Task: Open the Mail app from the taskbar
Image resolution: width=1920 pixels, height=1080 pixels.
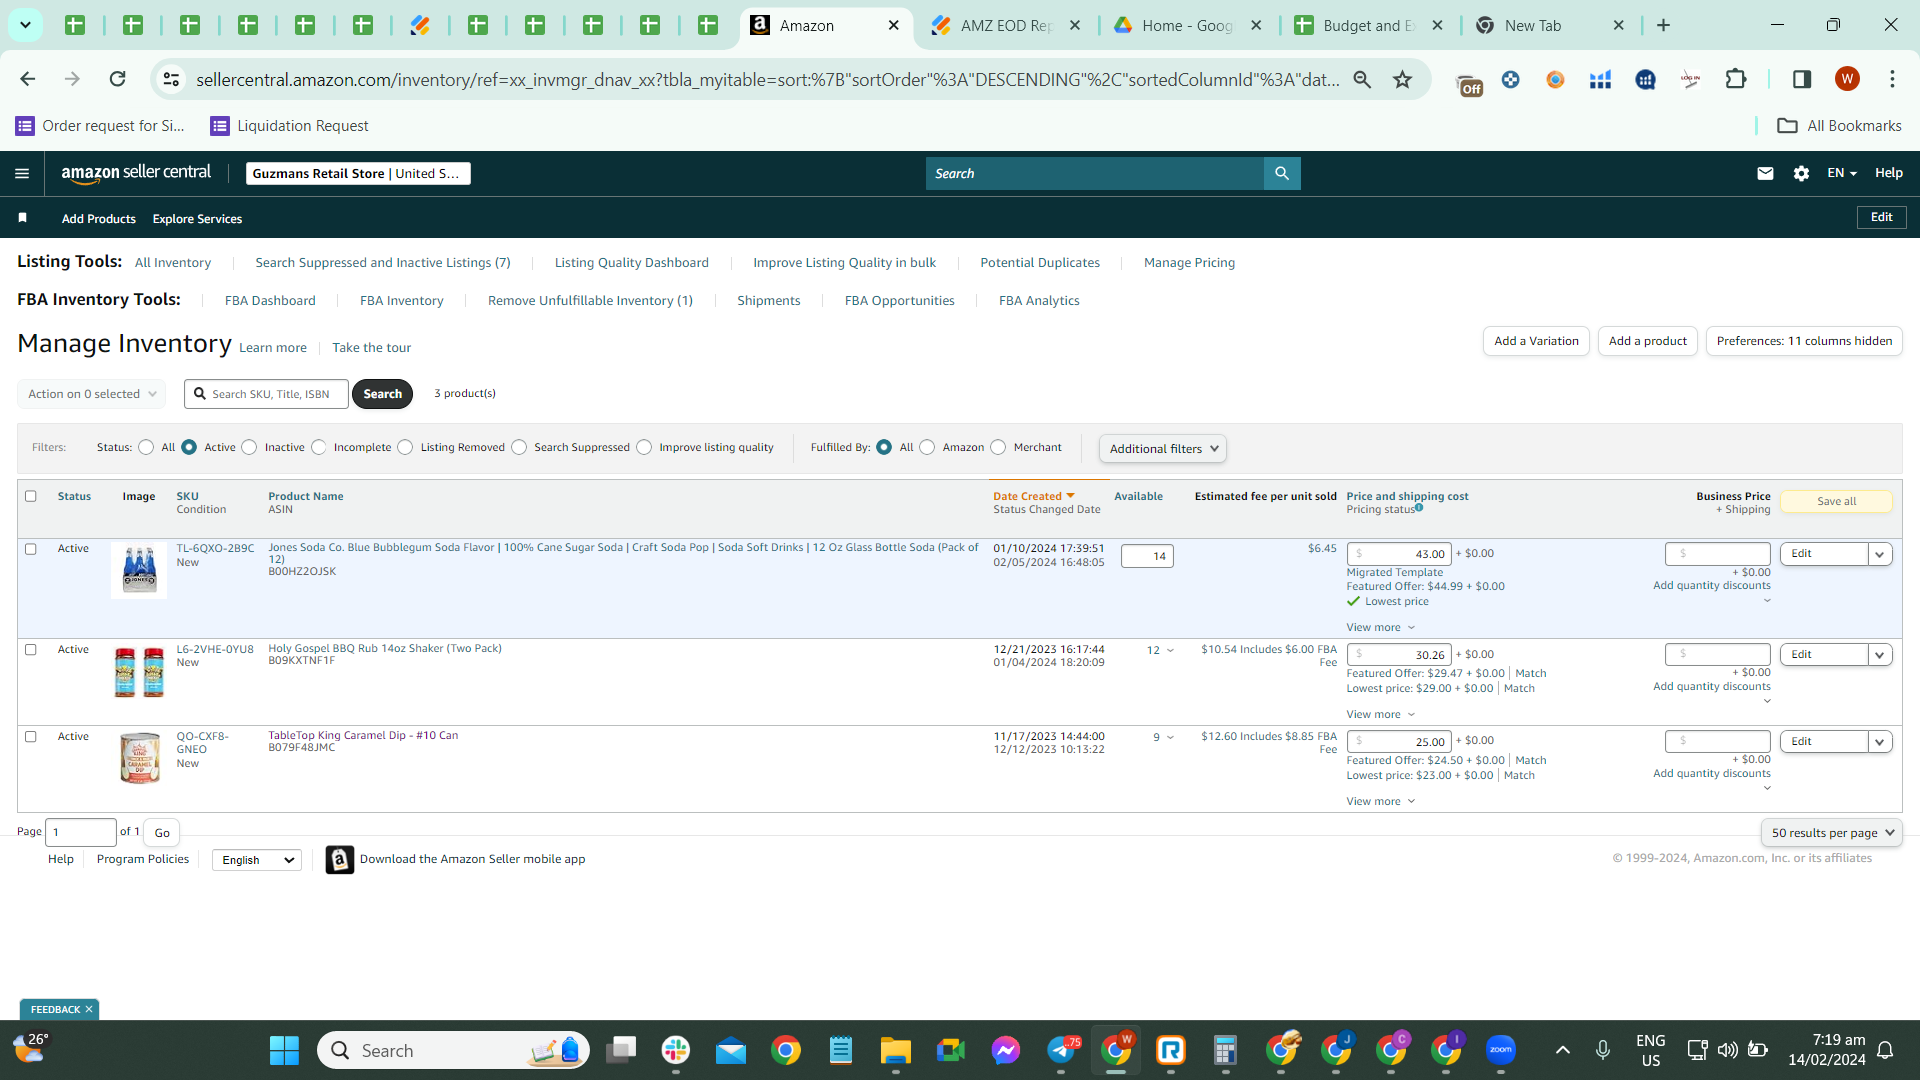Action: click(731, 1050)
